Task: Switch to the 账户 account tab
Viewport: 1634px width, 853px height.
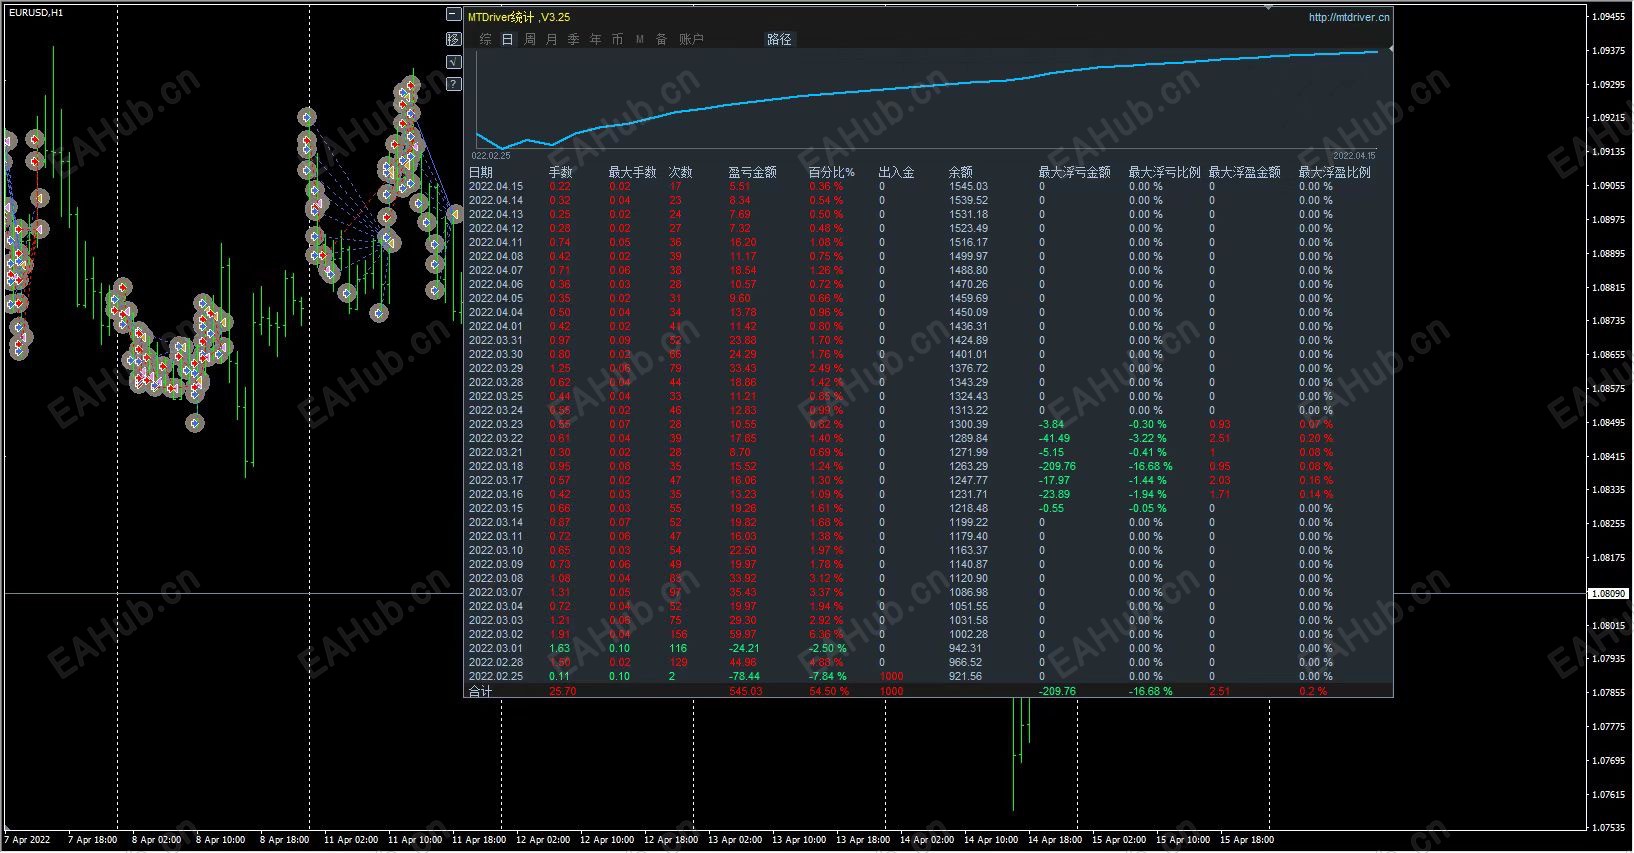Action: click(x=692, y=39)
